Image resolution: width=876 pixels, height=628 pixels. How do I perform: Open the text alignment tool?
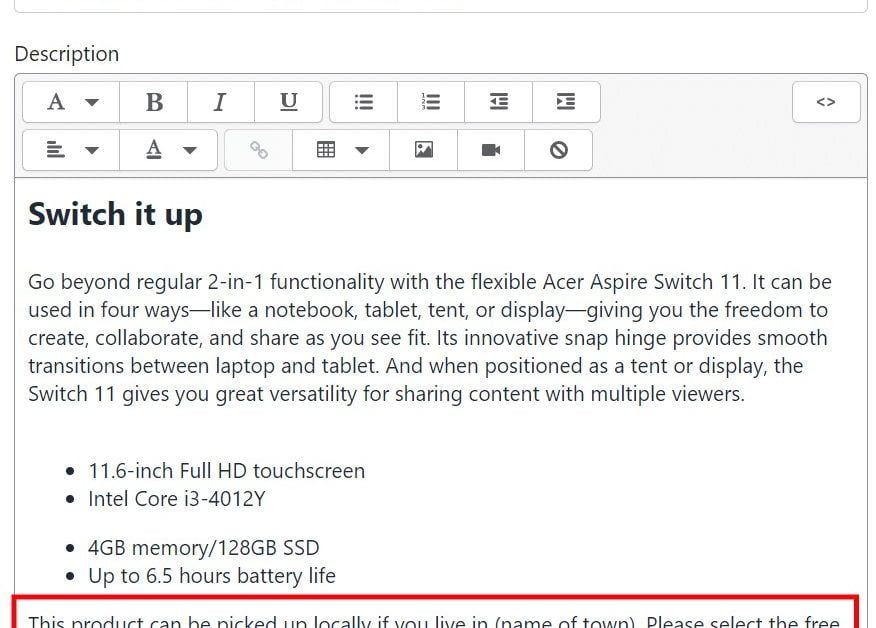pos(55,150)
